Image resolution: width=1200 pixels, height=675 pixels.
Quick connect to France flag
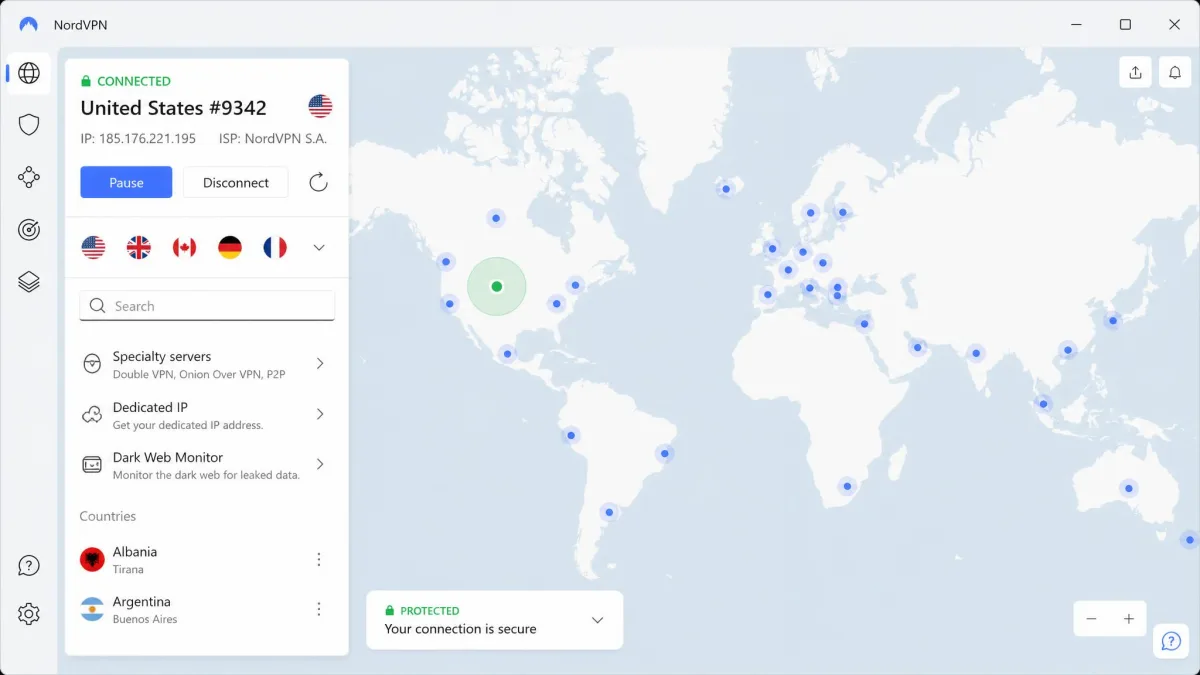click(275, 247)
